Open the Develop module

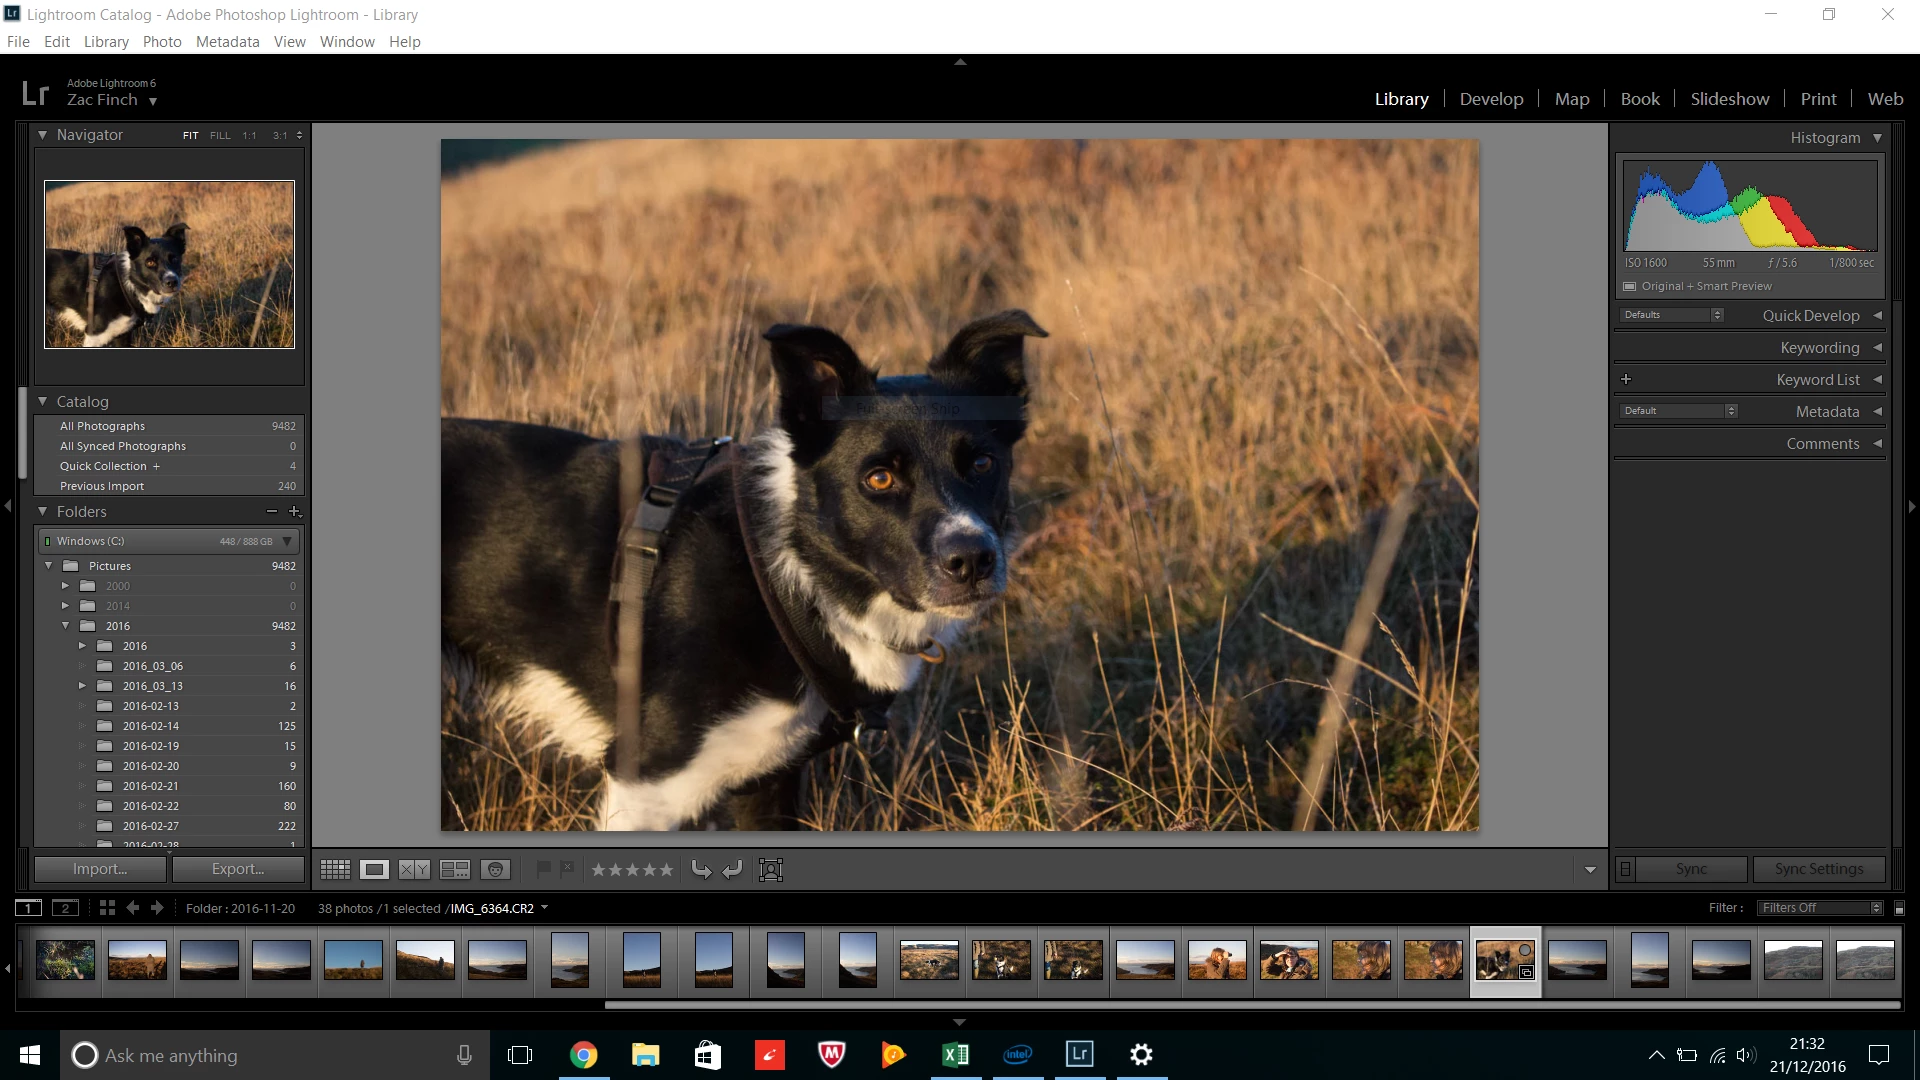point(1491,99)
